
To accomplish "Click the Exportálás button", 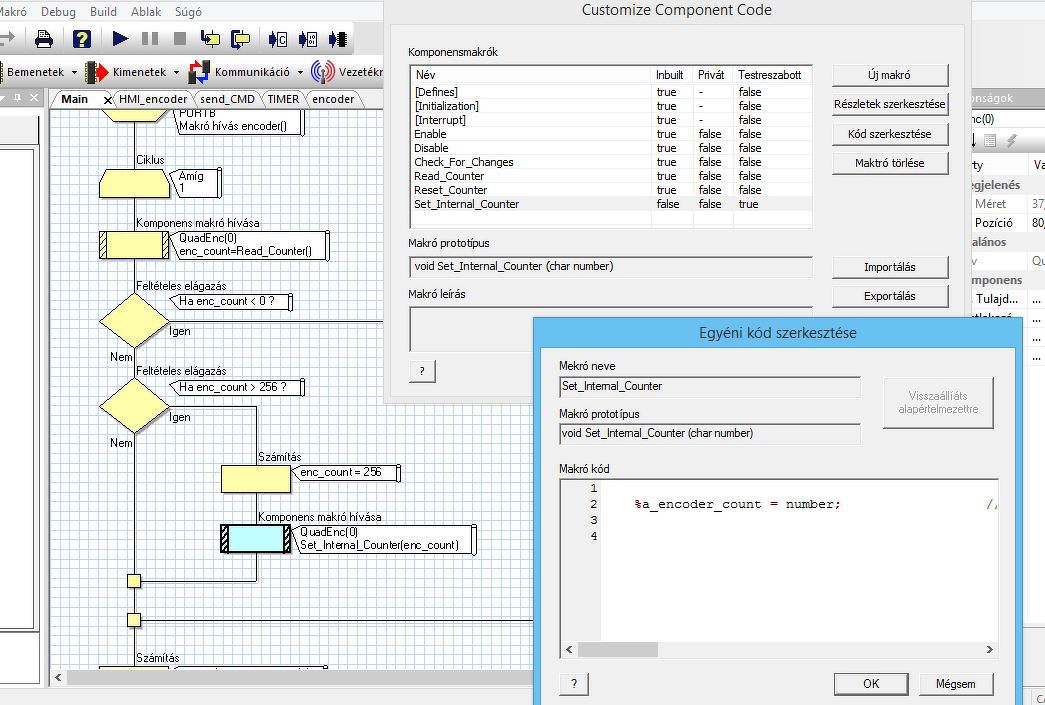I will coord(889,297).
